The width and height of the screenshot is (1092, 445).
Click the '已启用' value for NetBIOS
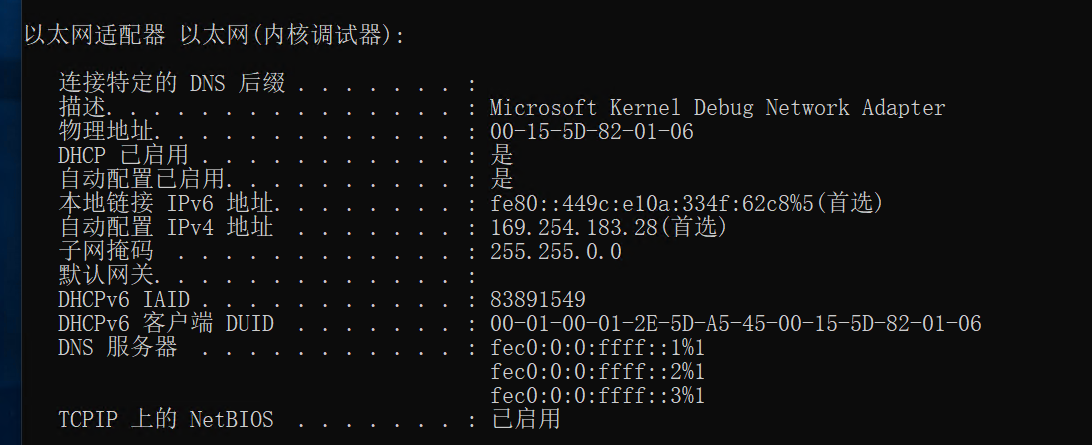coord(526,419)
